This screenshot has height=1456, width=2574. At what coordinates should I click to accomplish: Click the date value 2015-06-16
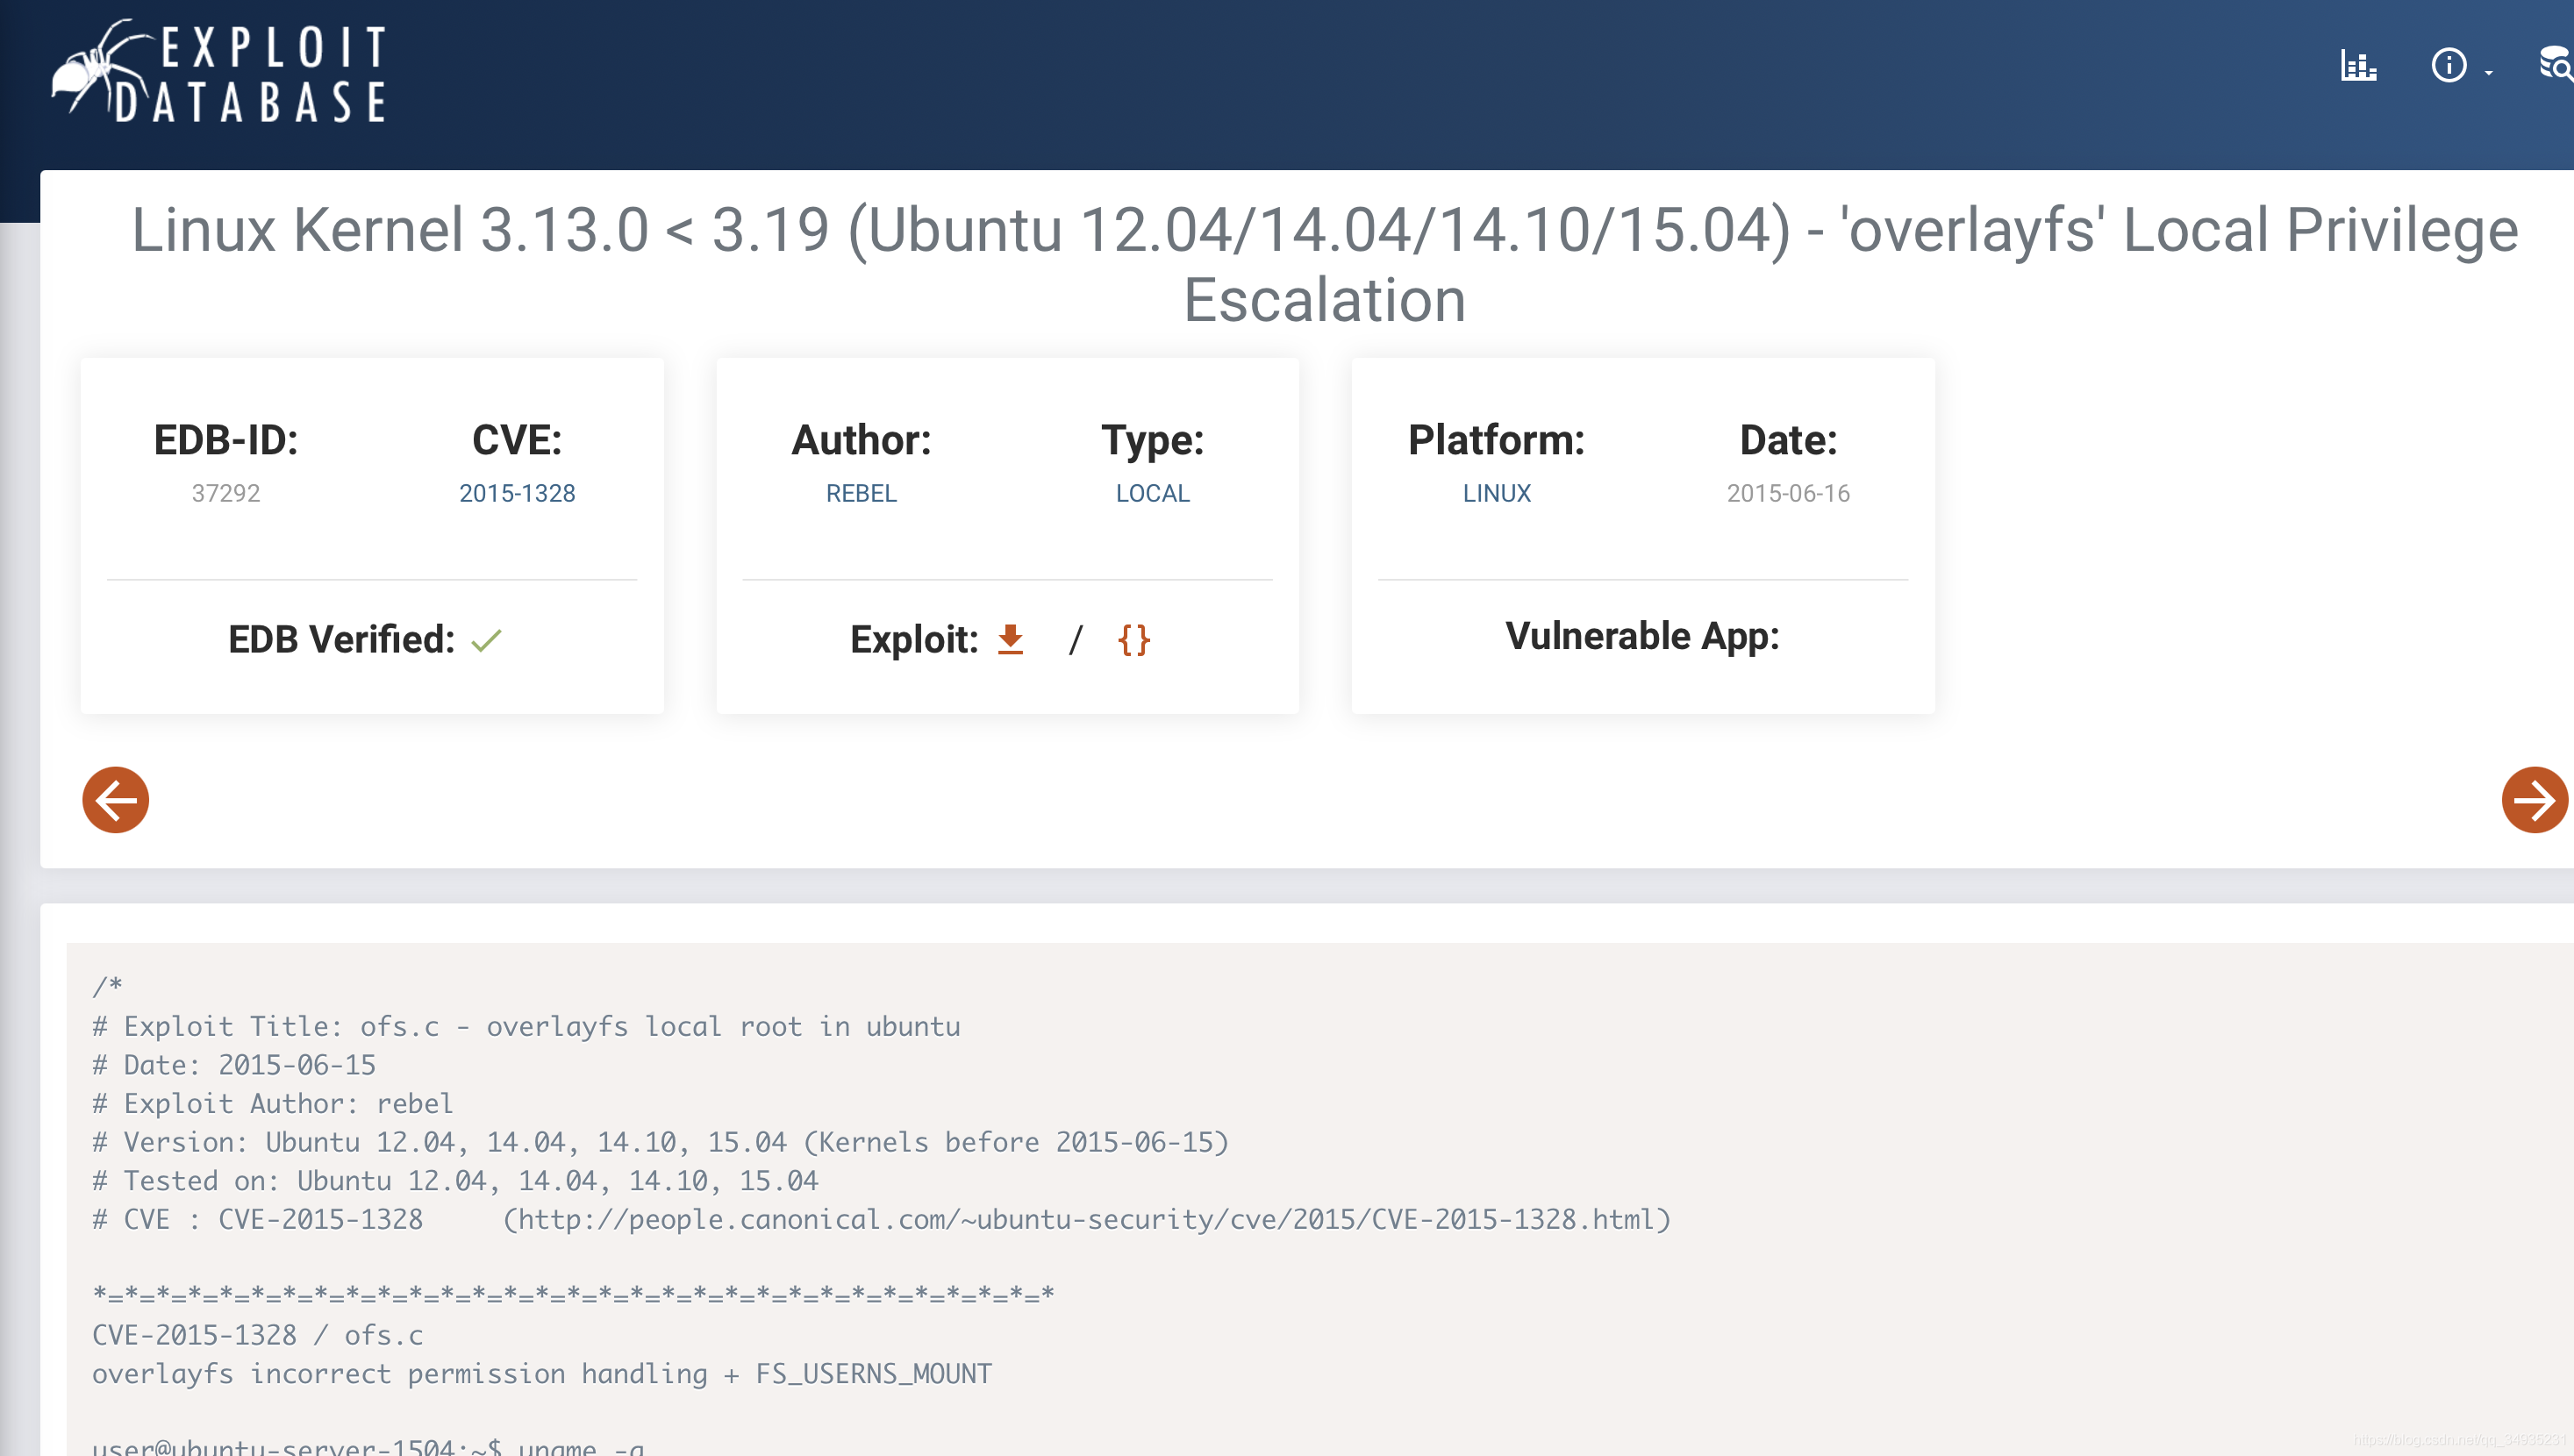coord(1788,493)
